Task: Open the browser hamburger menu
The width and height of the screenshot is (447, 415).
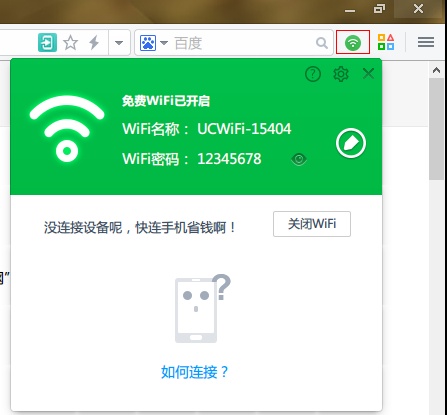Action: click(x=426, y=42)
